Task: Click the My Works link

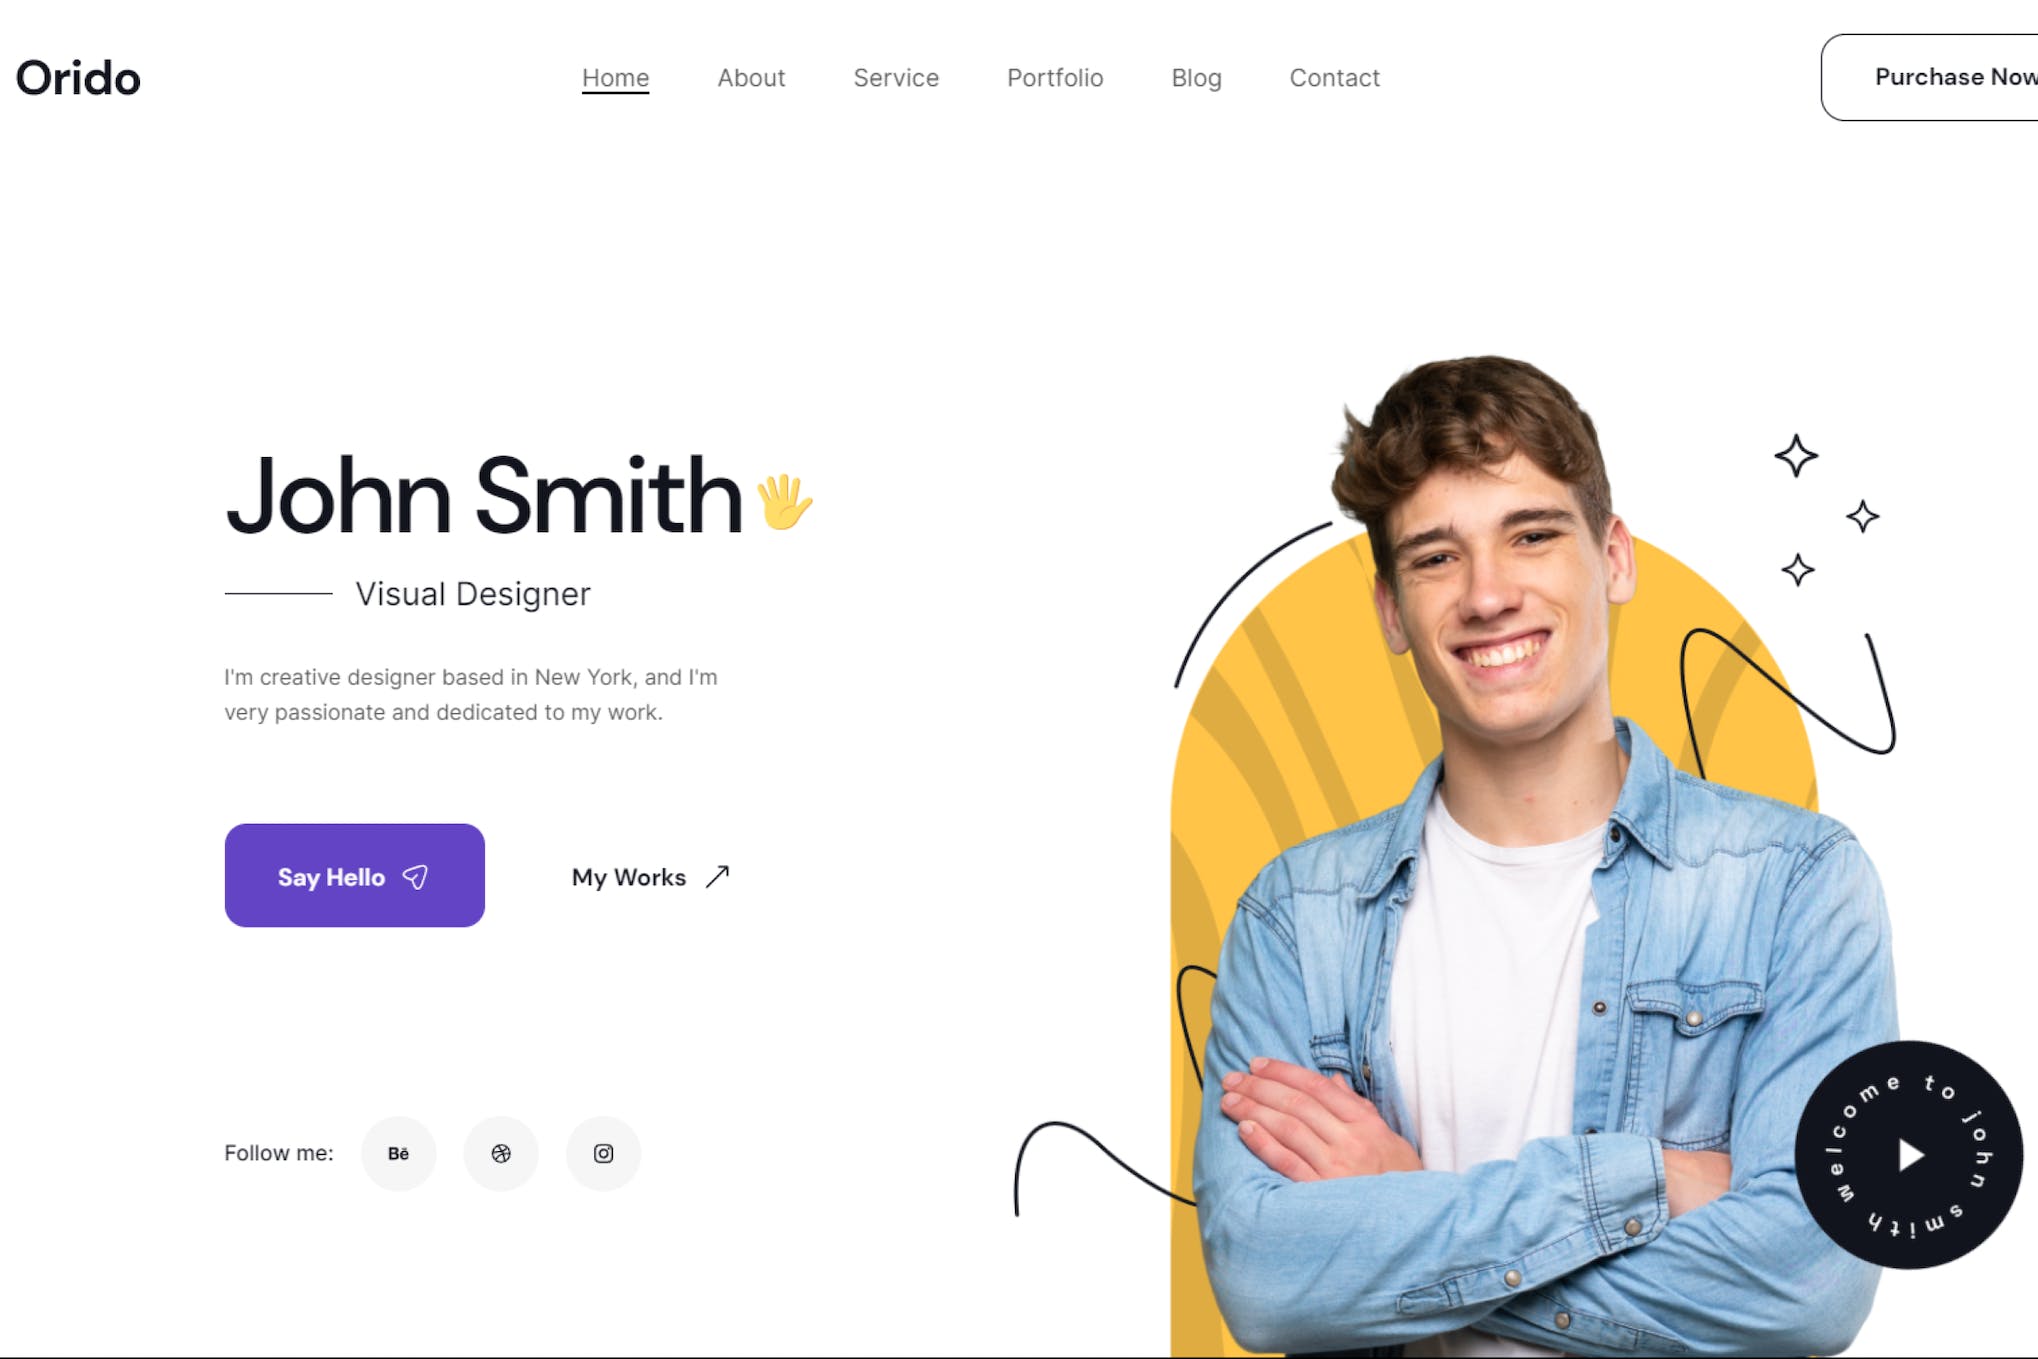Action: click(649, 875)
